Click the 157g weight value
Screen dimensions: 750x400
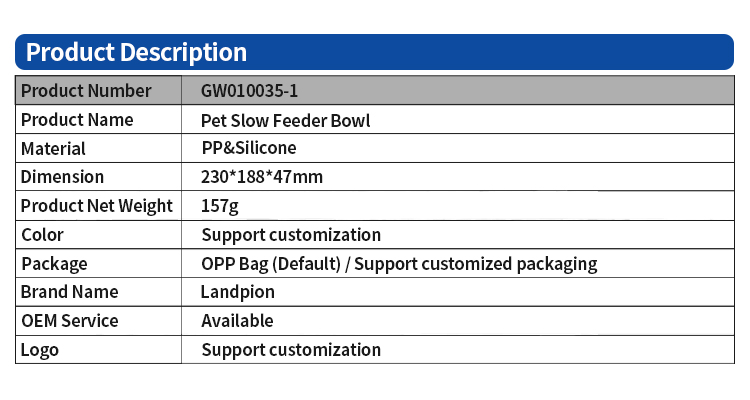(220, 206)
